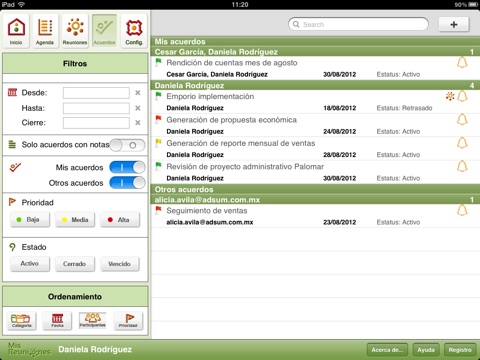
Task: Filter by Baja priority
Action: click(x=30, y=220)
